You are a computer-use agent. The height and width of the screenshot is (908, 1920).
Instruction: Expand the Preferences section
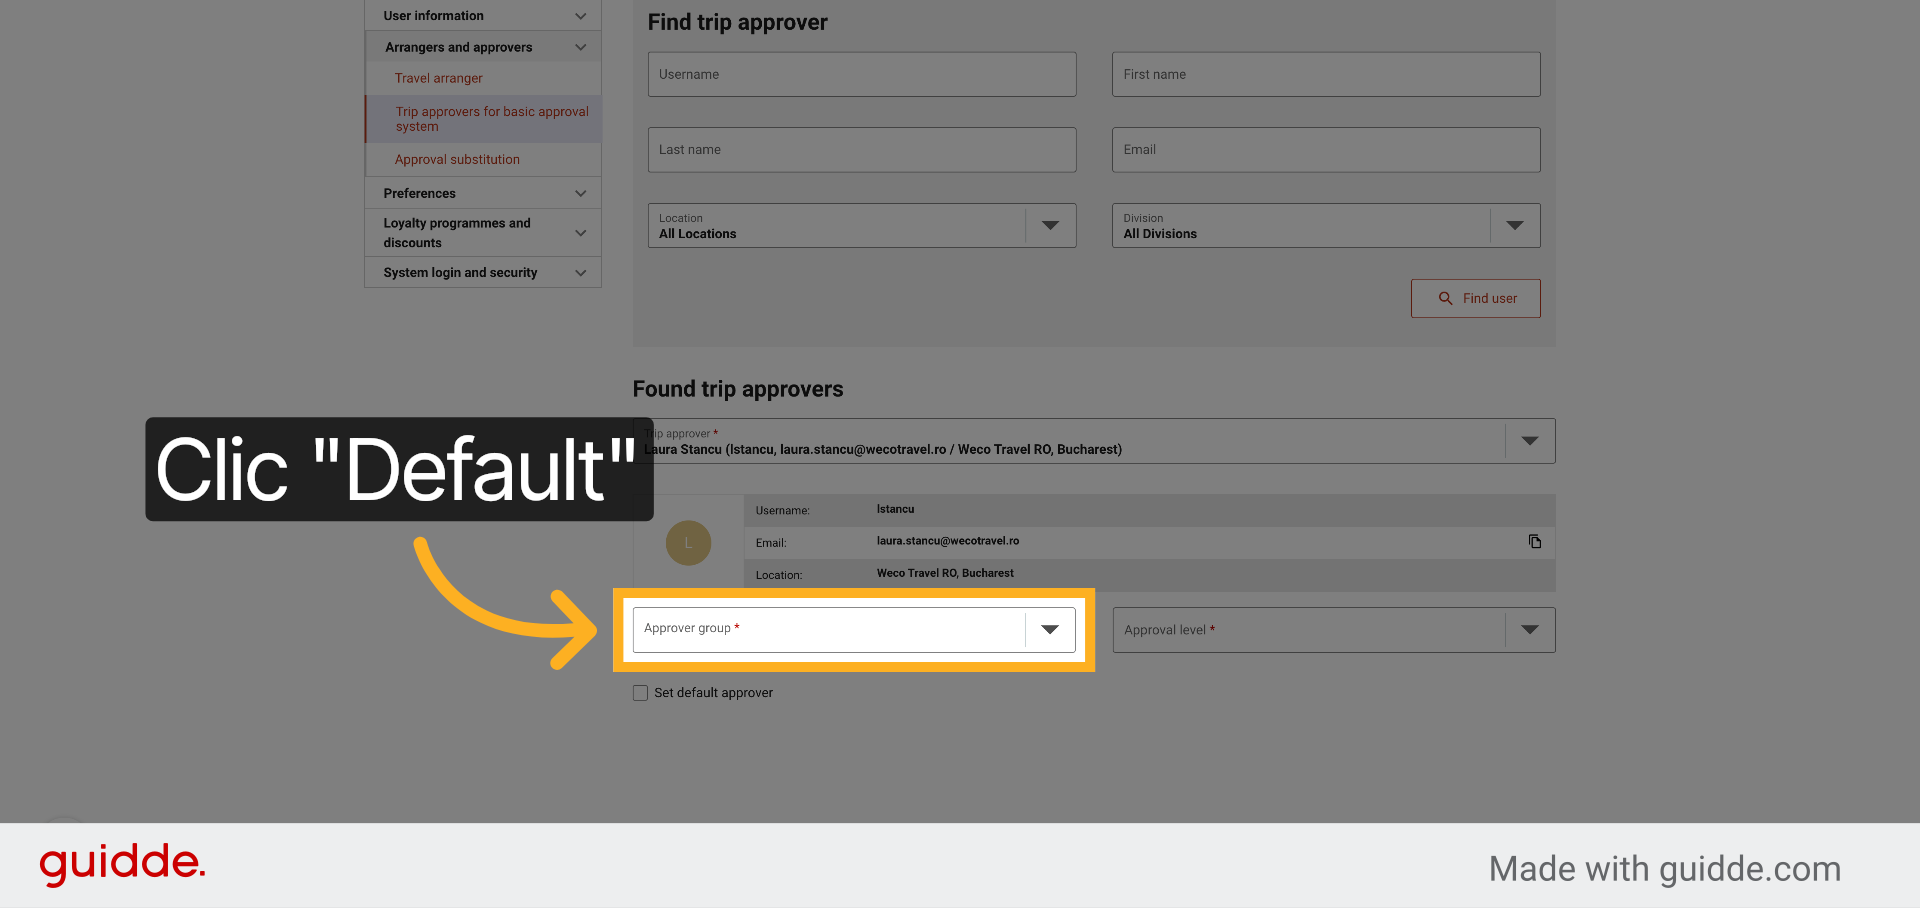click(483, 193)
